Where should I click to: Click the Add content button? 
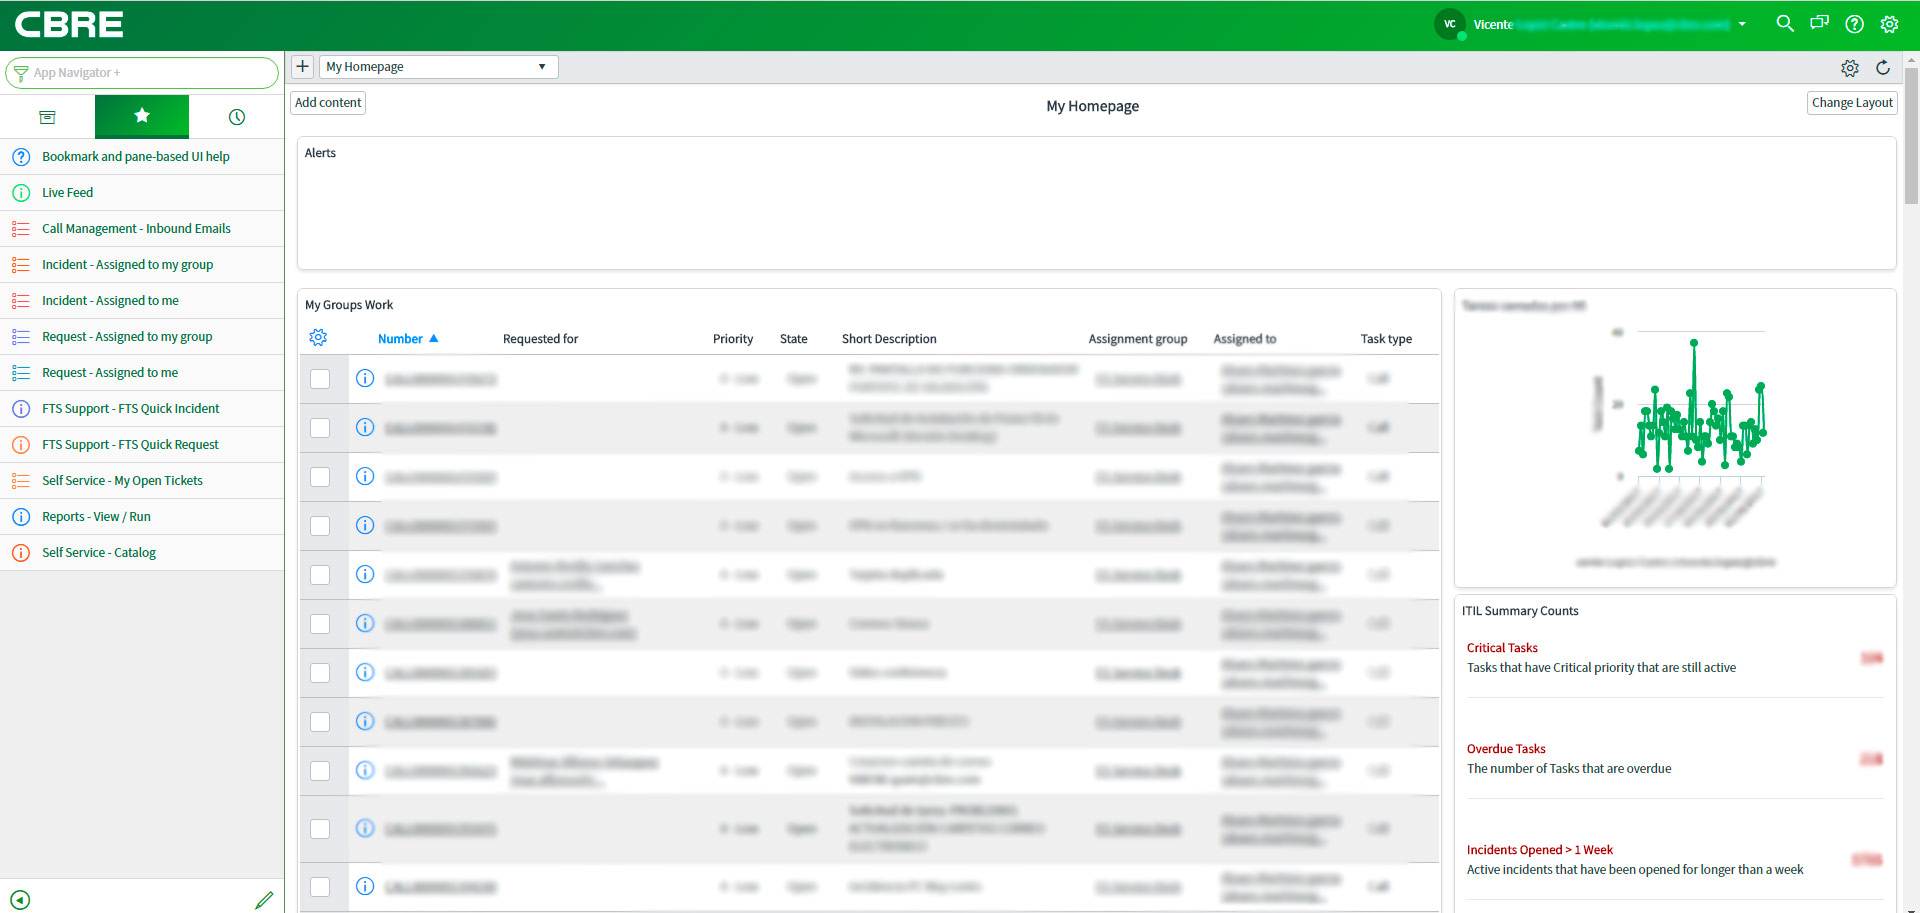(327, 102)
